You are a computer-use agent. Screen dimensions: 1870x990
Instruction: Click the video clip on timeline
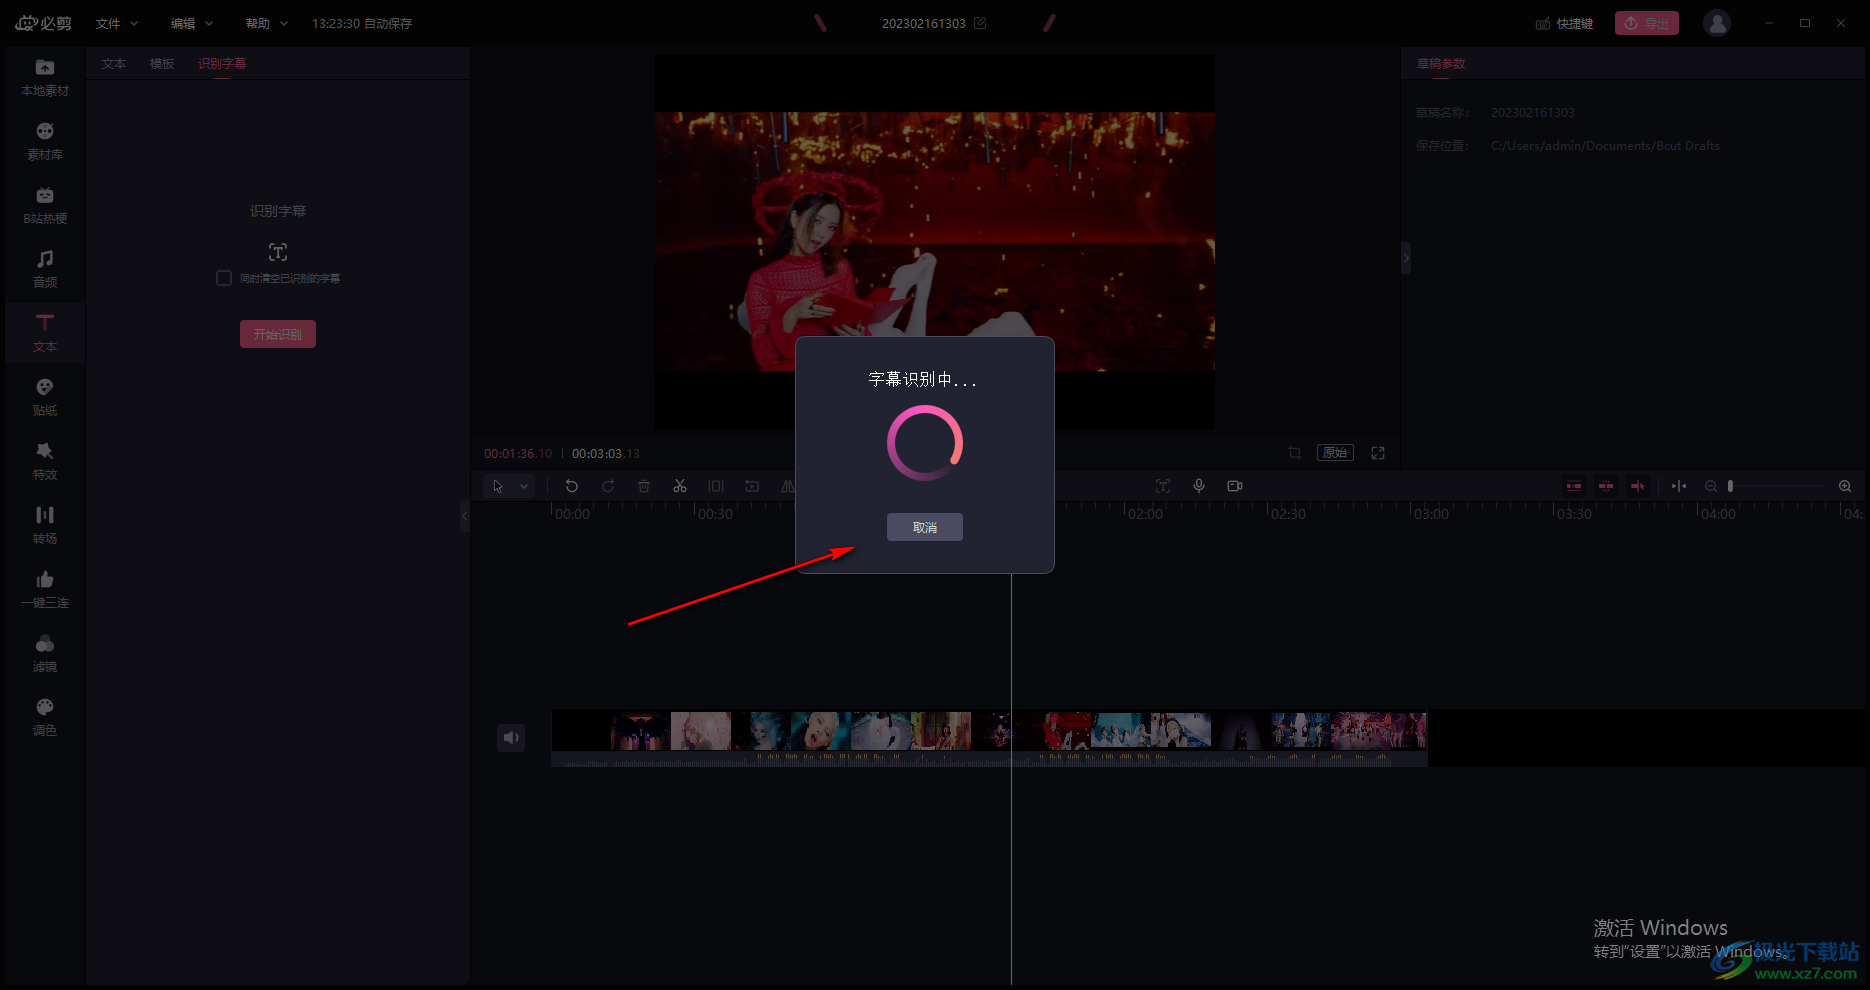point(989,739)
